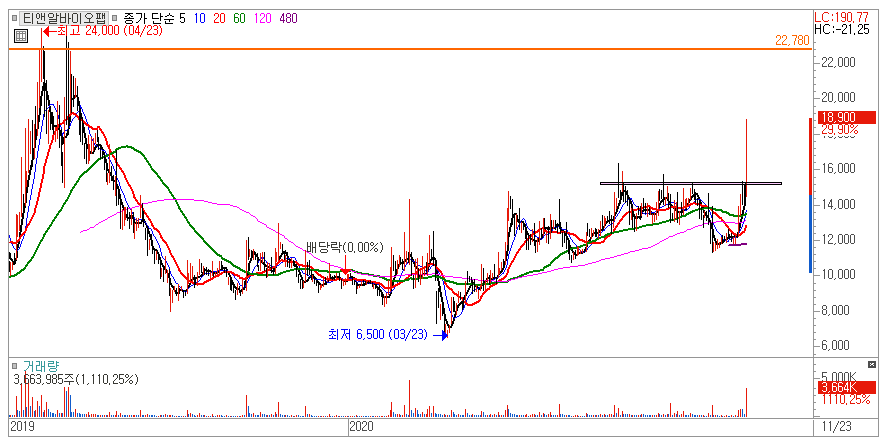
Task: Close the 거래량 volume panel
Action: click(873, 365)
